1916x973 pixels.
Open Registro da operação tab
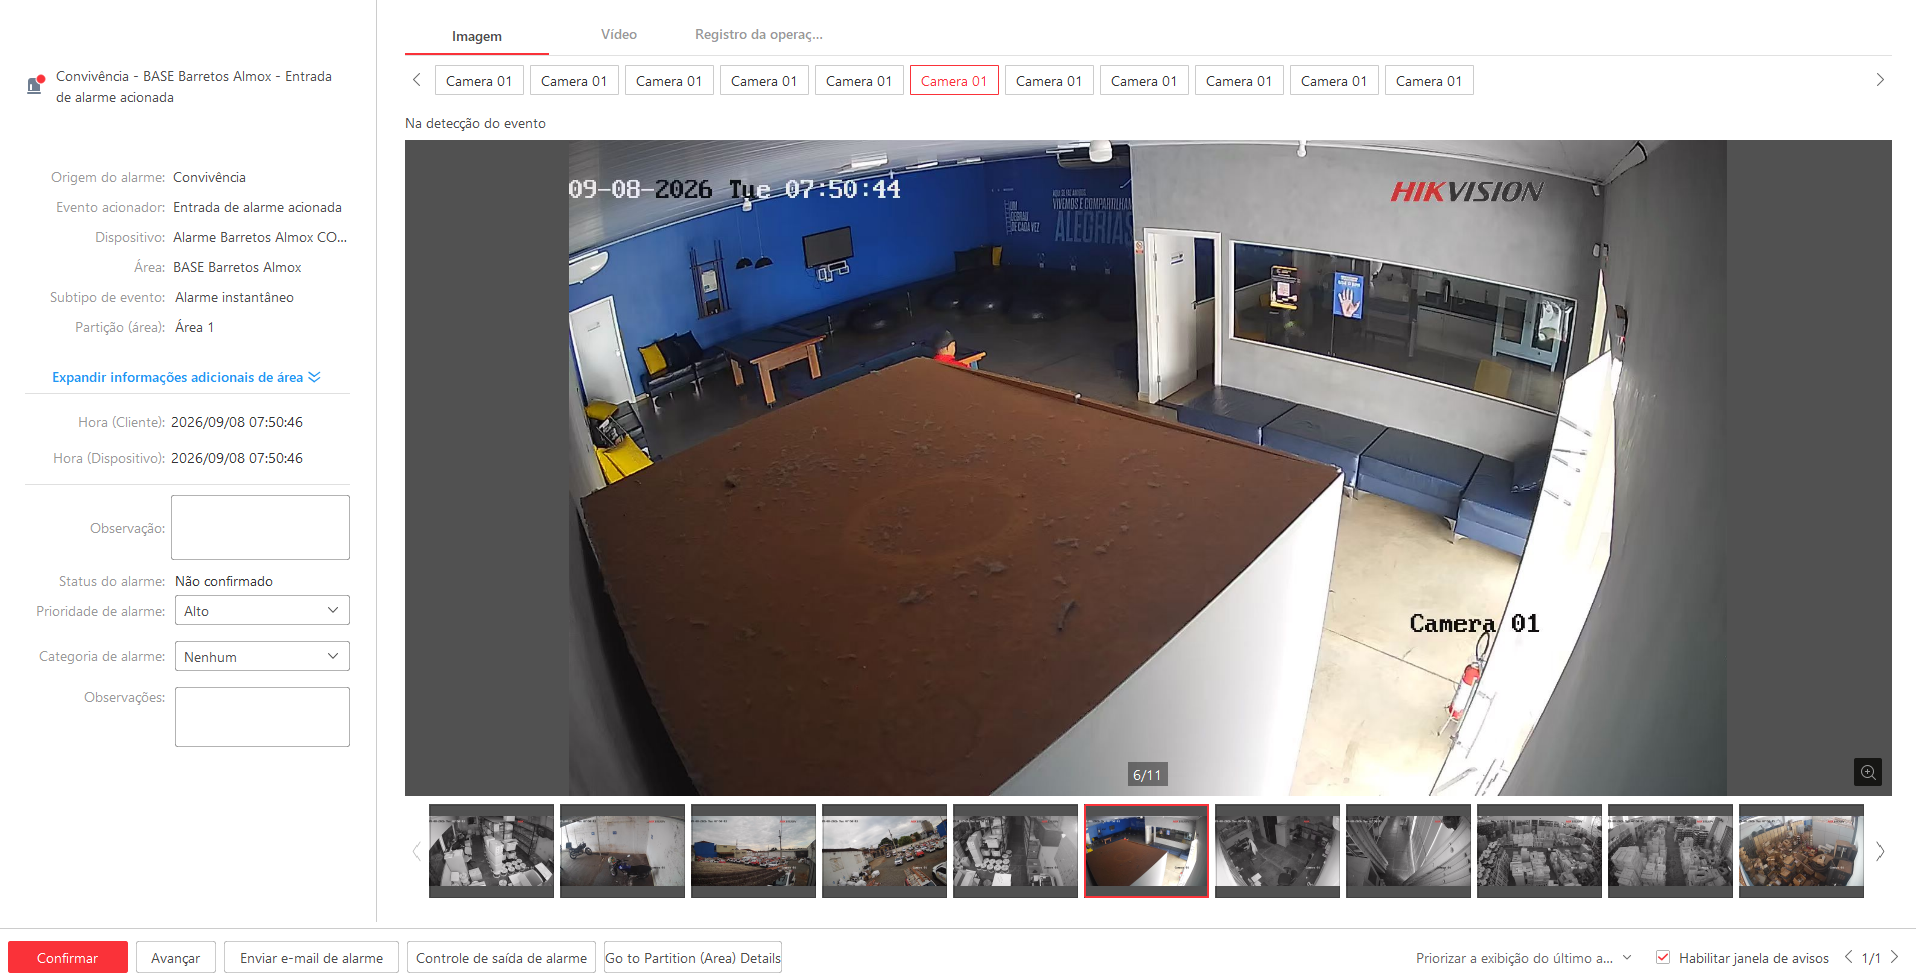coord(759,35)
